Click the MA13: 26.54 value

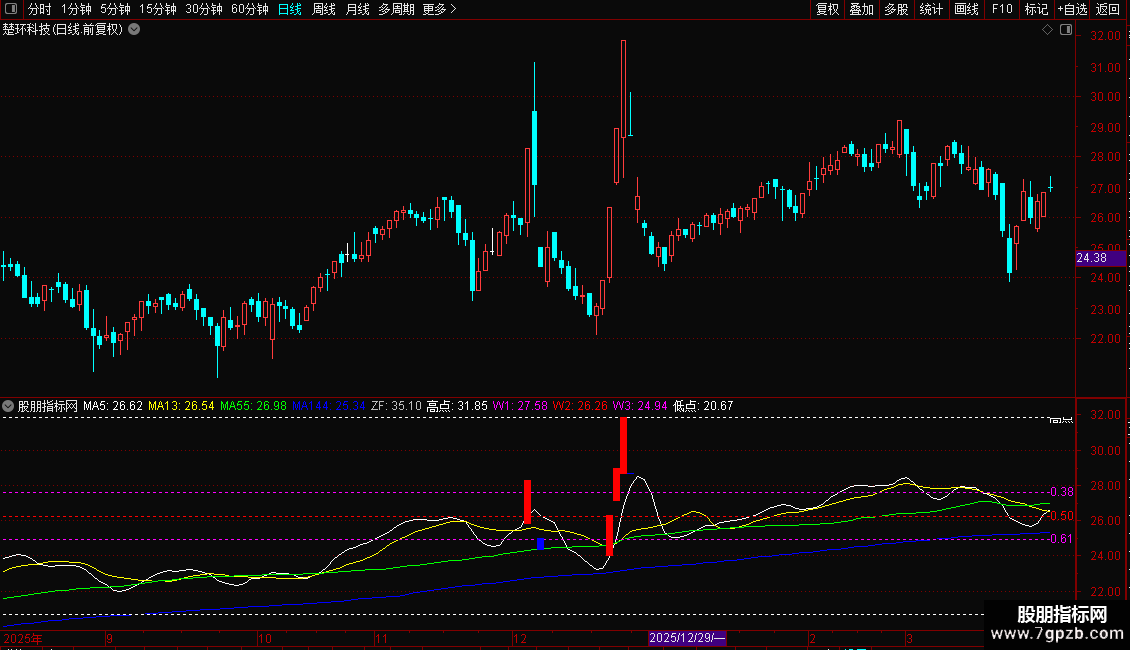click(181, 406)
